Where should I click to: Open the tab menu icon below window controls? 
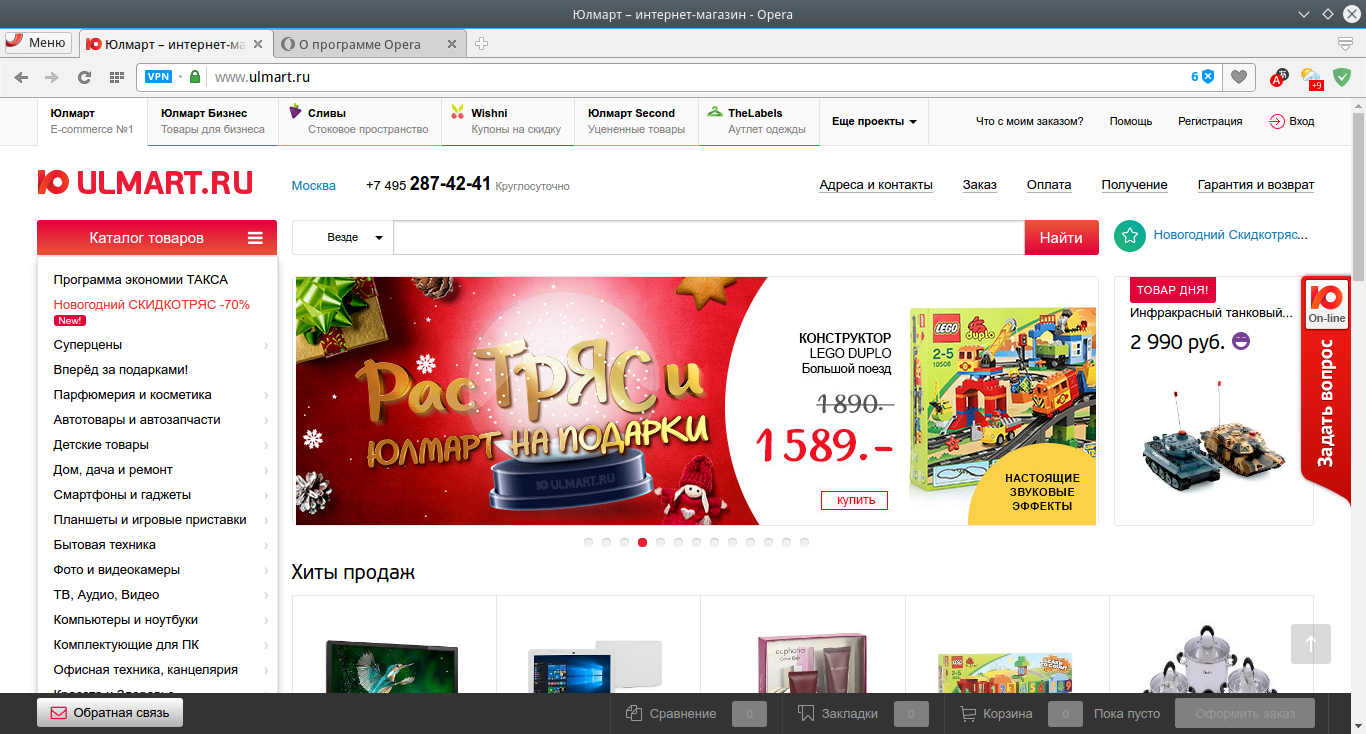coord(1346,44)
